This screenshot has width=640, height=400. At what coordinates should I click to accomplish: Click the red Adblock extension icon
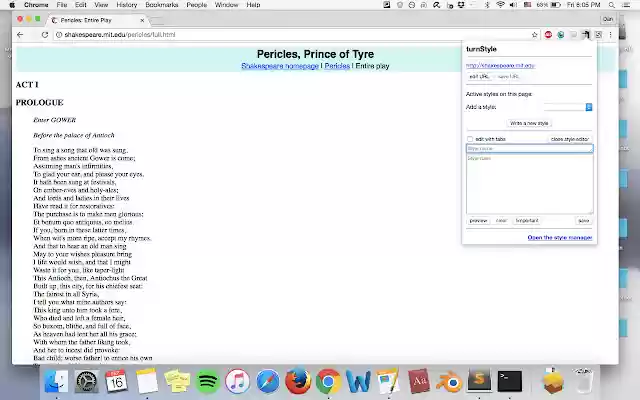coord(548,35)
